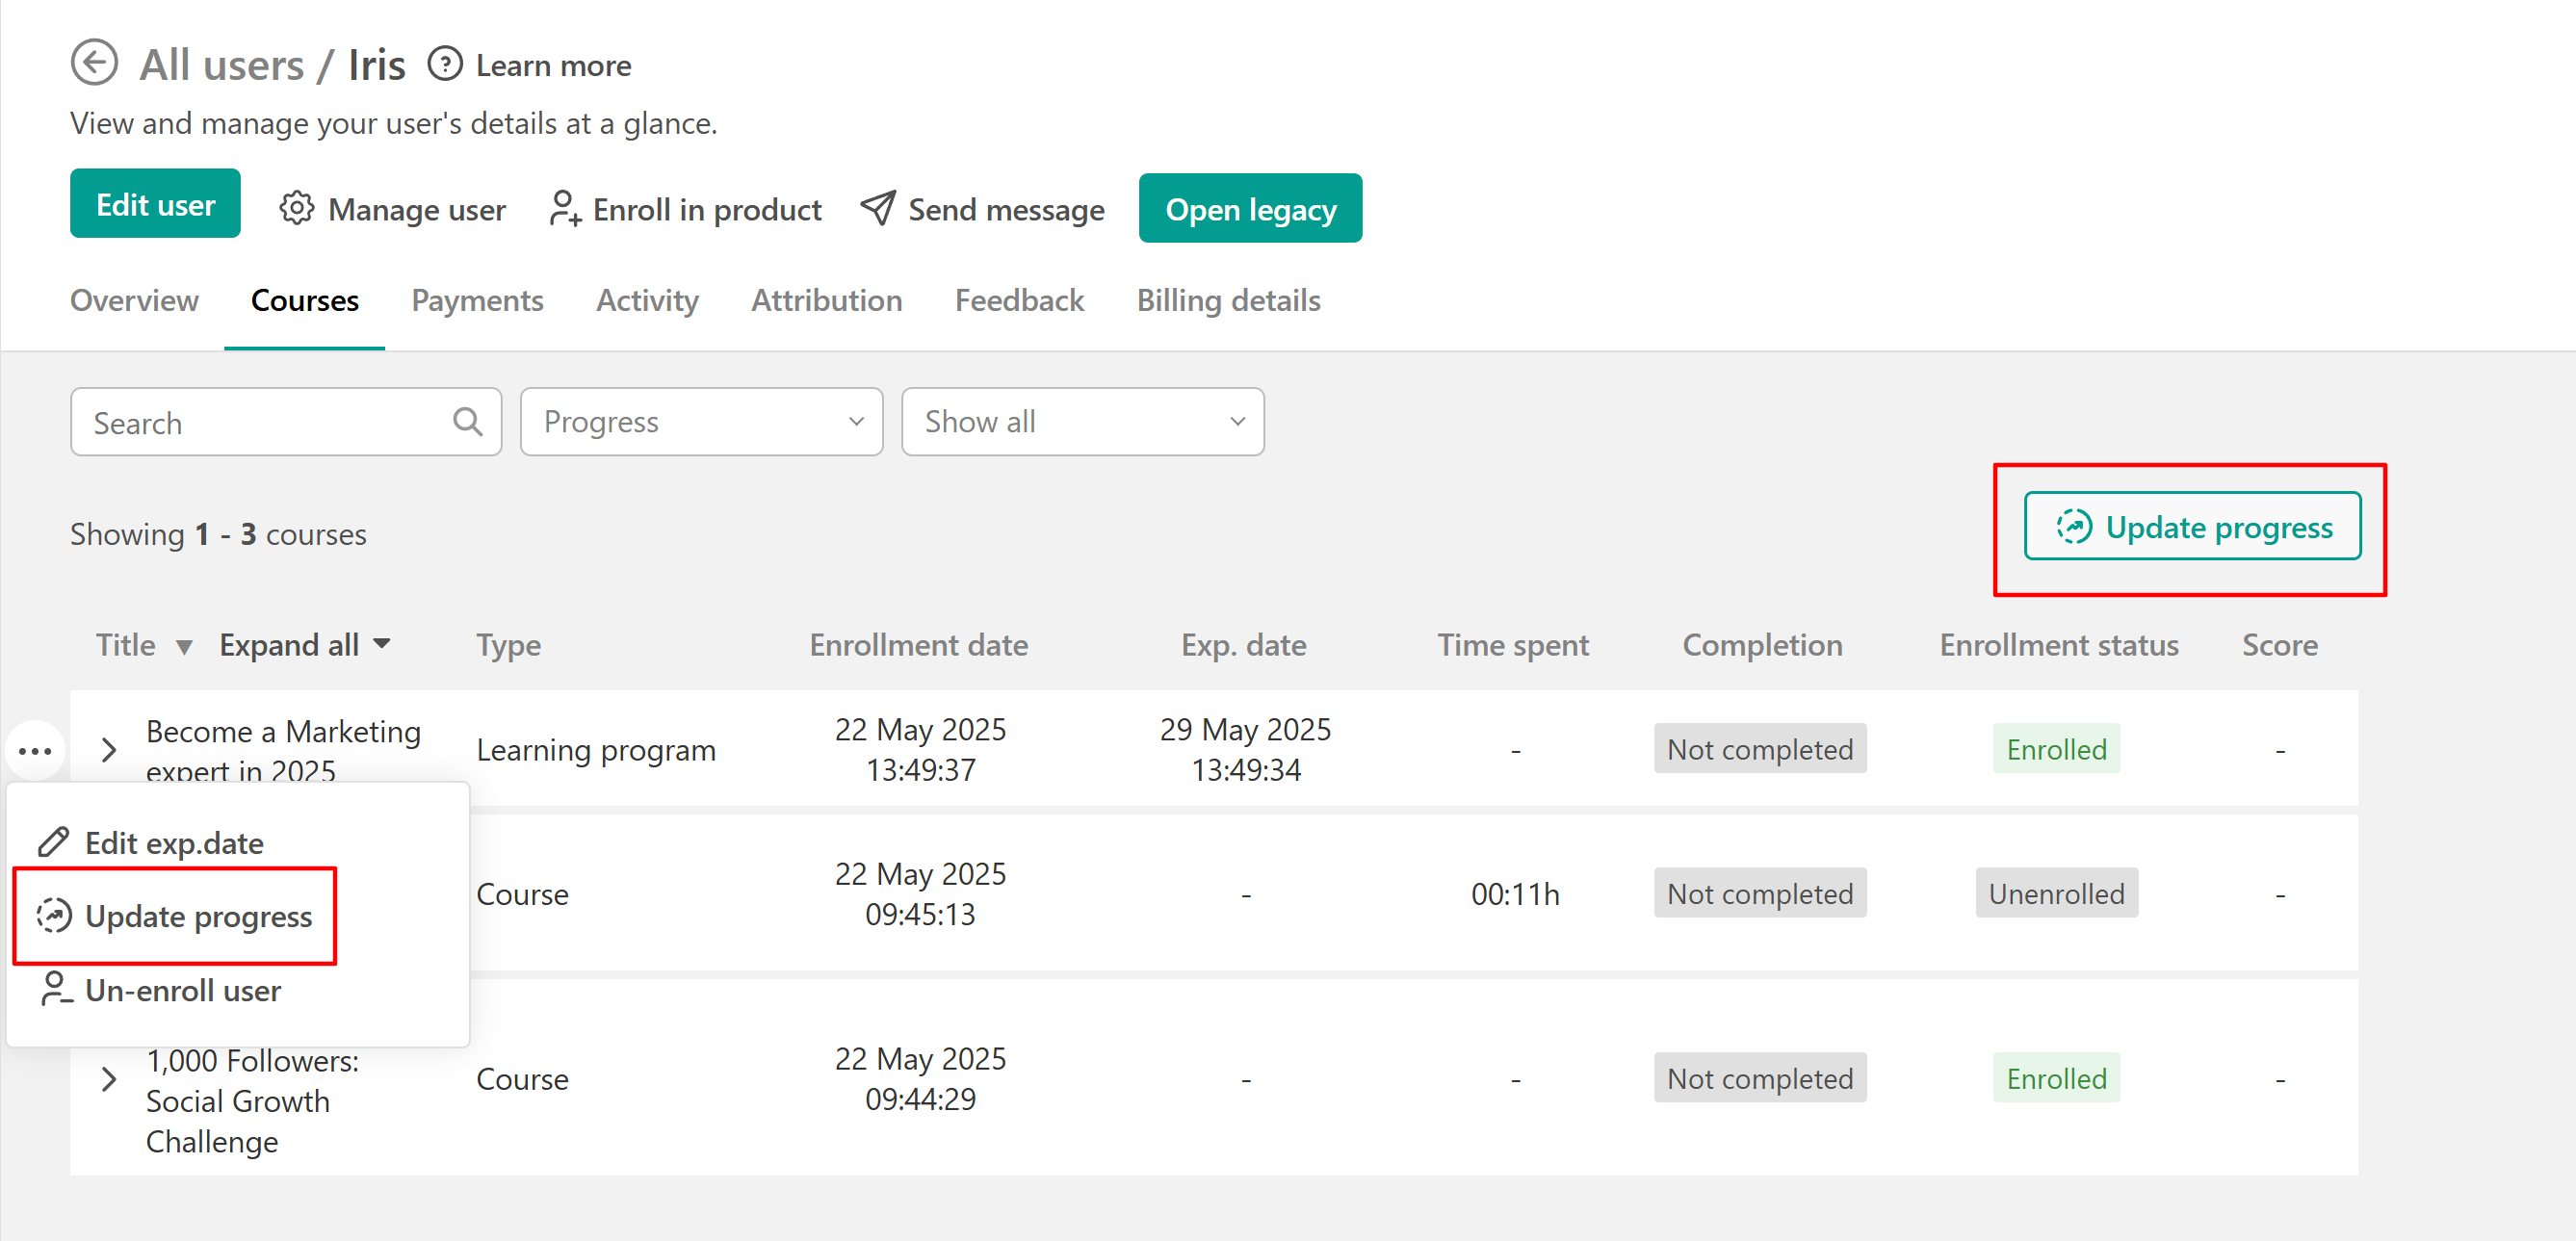
Task: Click the Send message paper plane icon
Action: coord(878,209)
